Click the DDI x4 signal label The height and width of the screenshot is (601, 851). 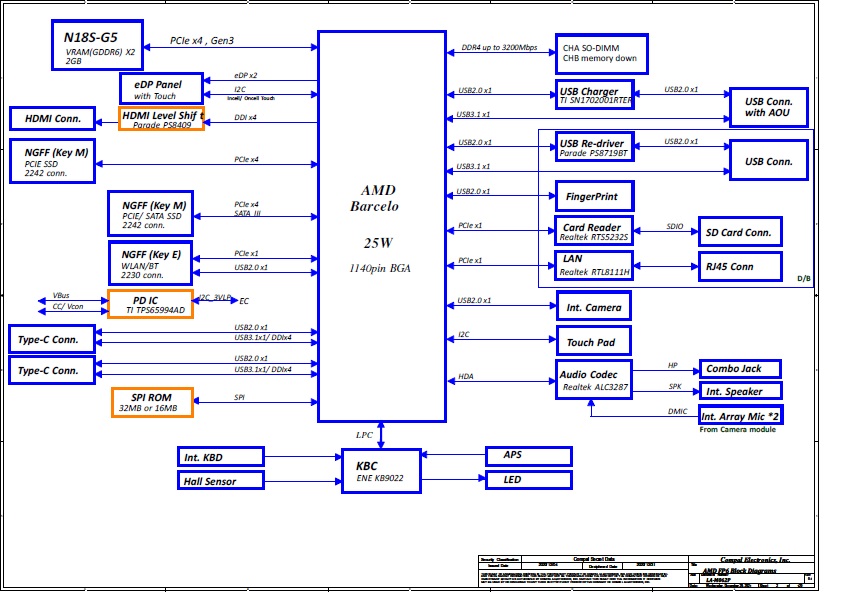pyautogui.click(x=245, y=117)
